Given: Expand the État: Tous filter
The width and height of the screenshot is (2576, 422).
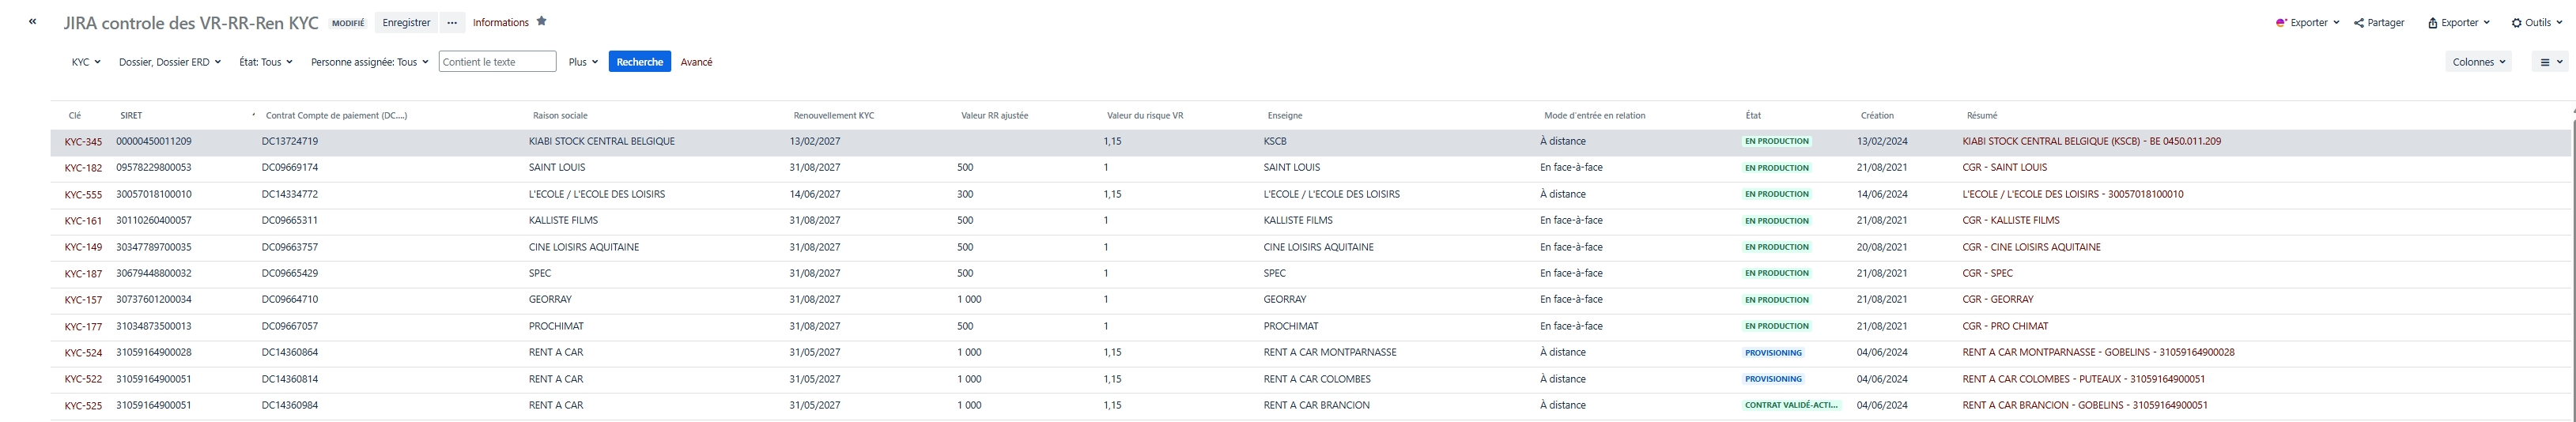Looking at the screenshot, I should pos(265,62).
